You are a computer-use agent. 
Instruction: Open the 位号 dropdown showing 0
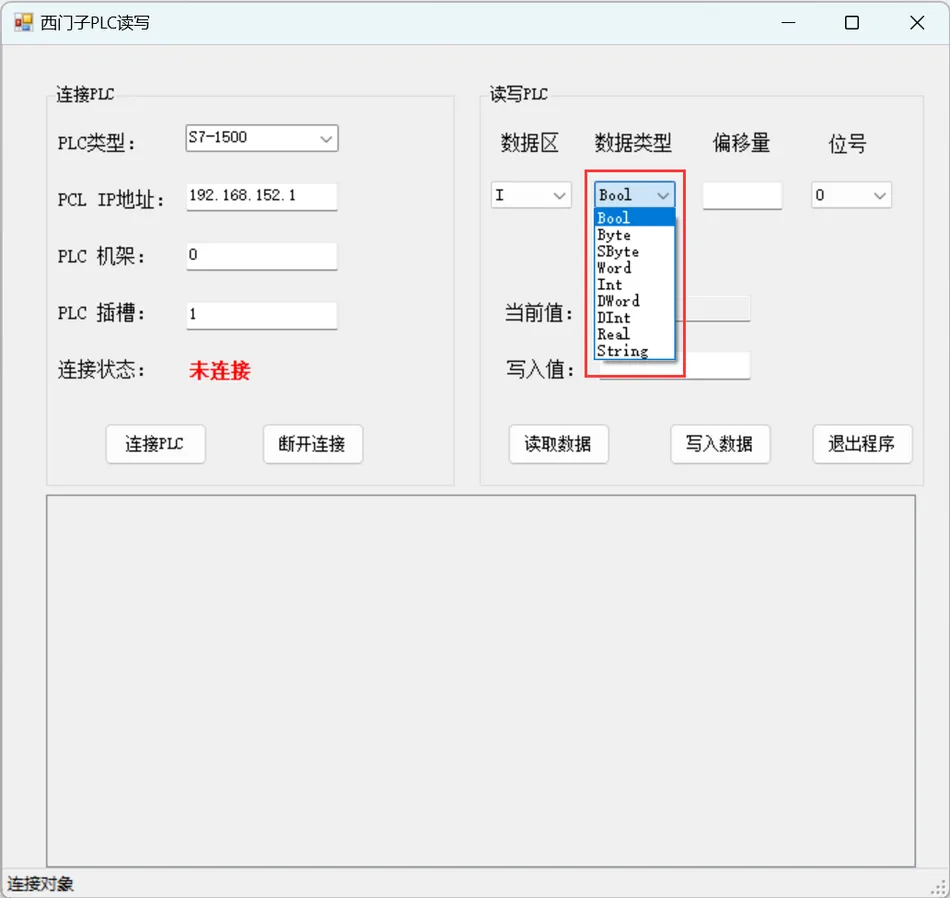pyautogui.click(x=851, y=195)
